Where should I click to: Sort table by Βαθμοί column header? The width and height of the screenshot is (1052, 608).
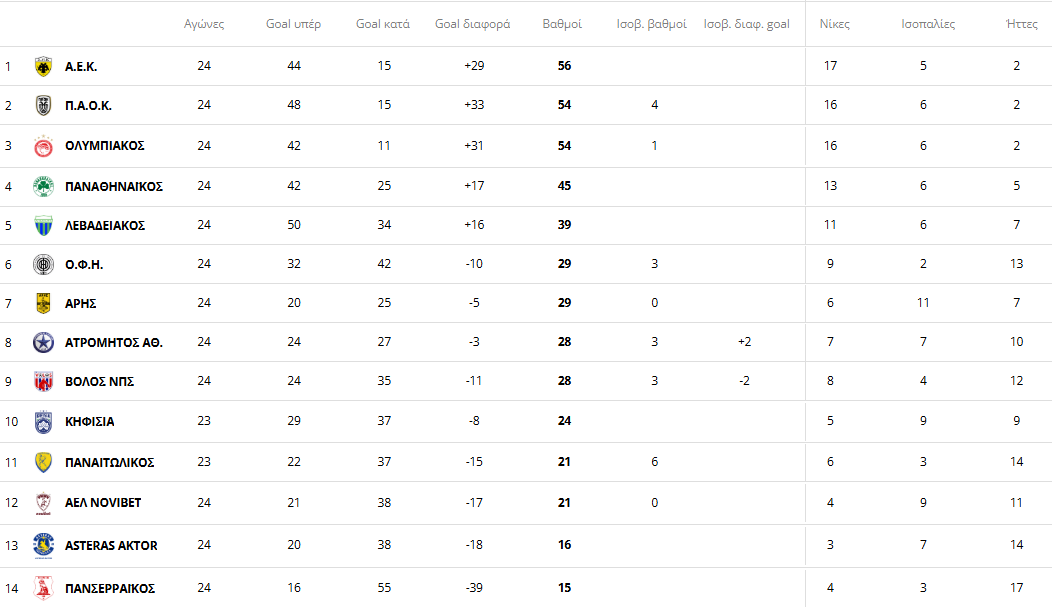[x=561, y=24]
